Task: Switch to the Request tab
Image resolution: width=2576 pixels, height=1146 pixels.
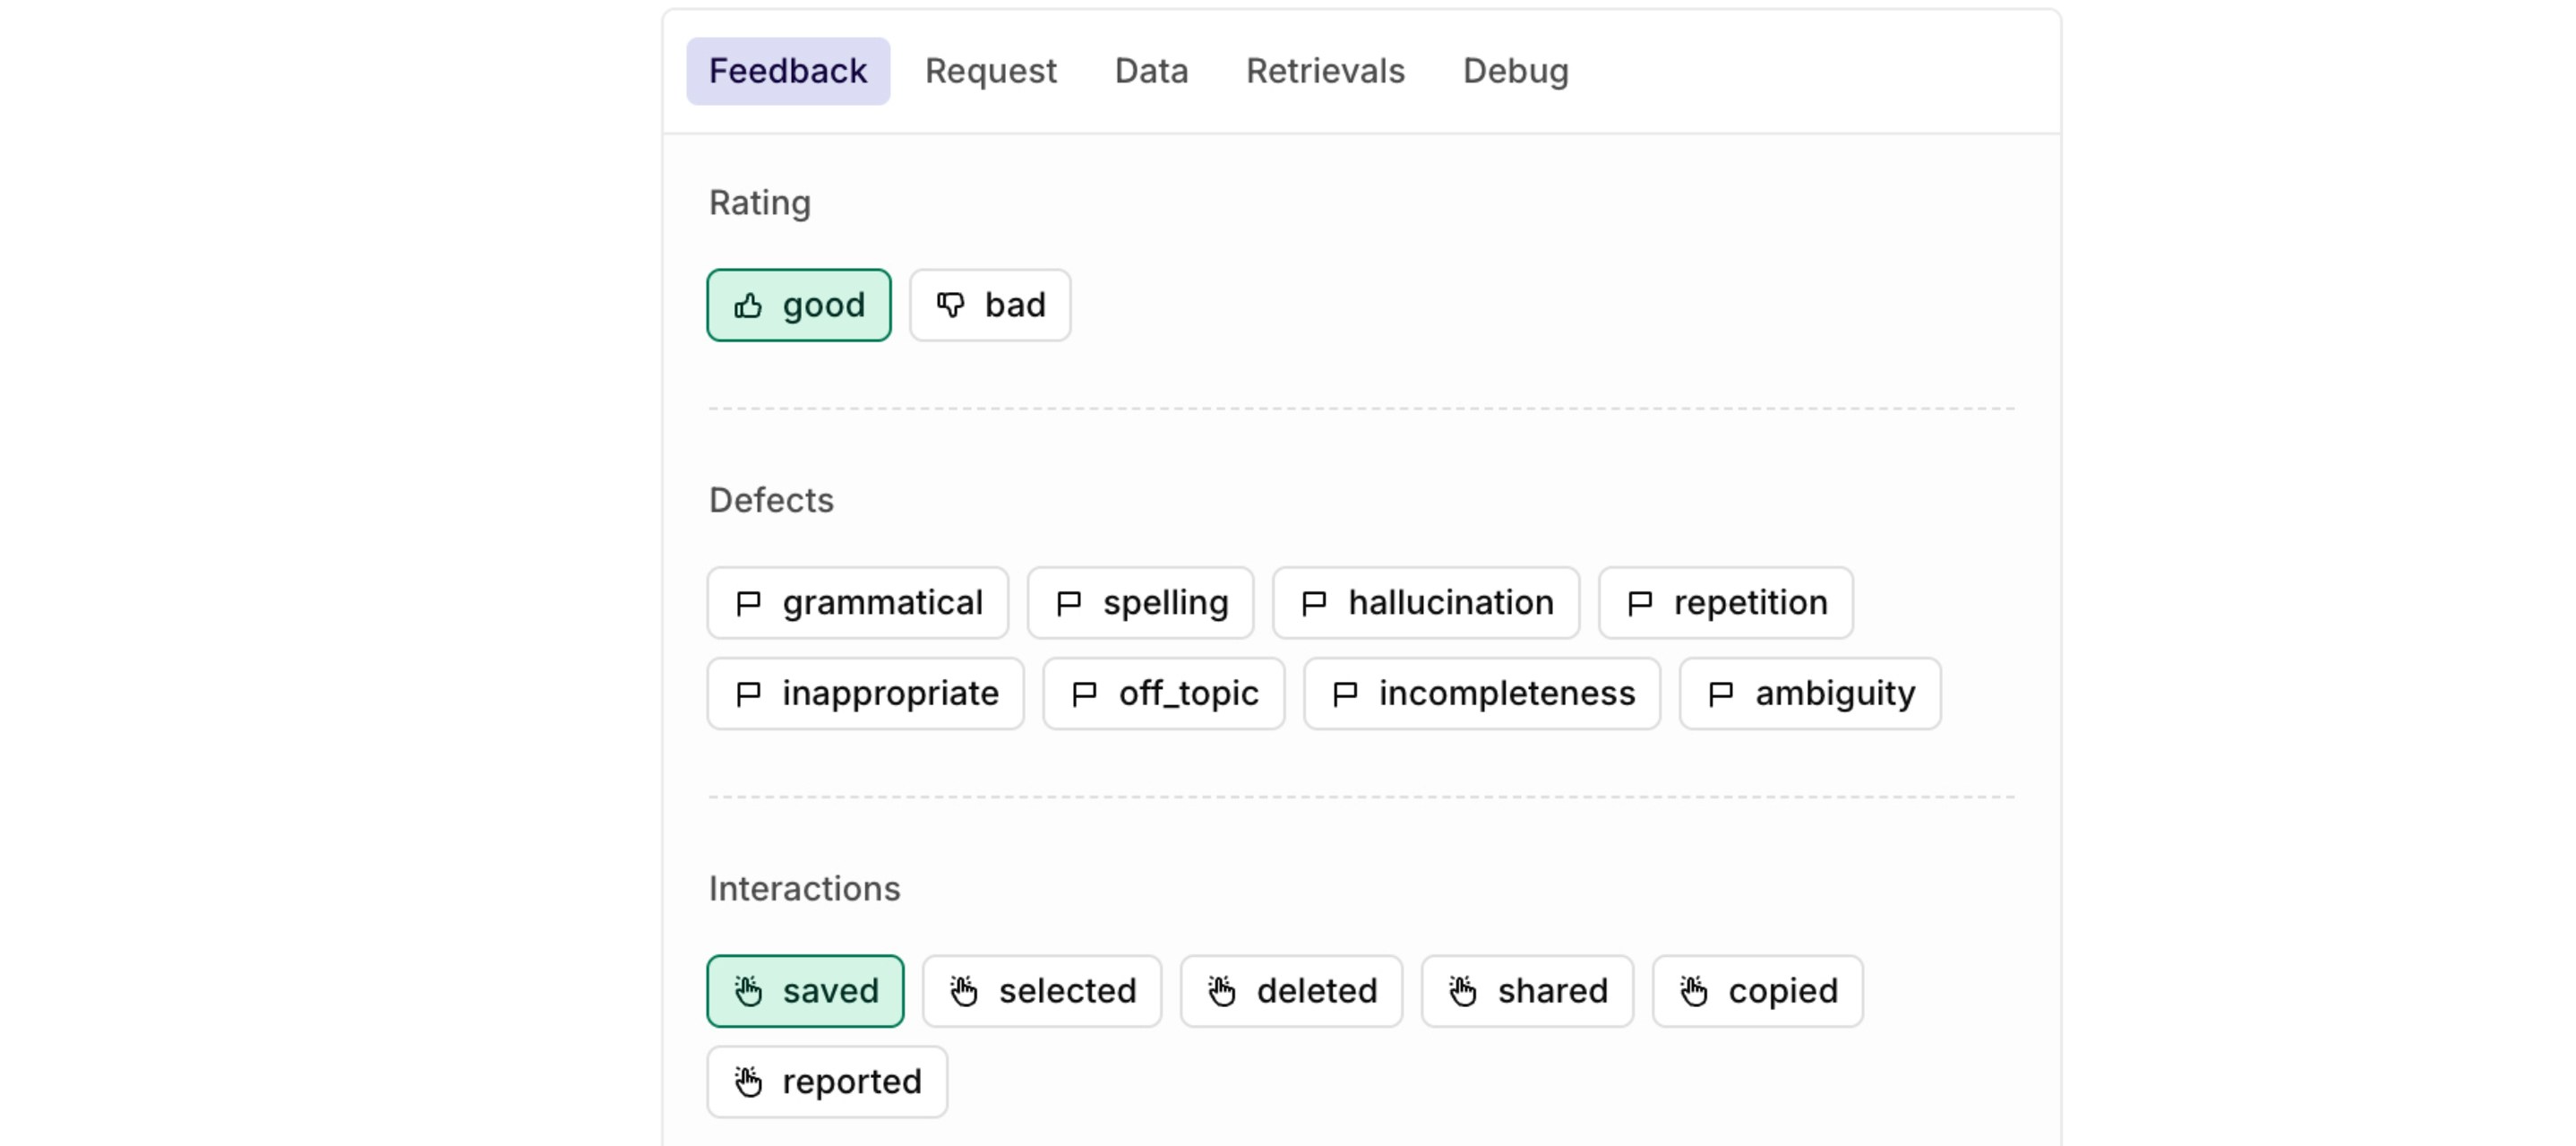Action: tap(990, 71)
